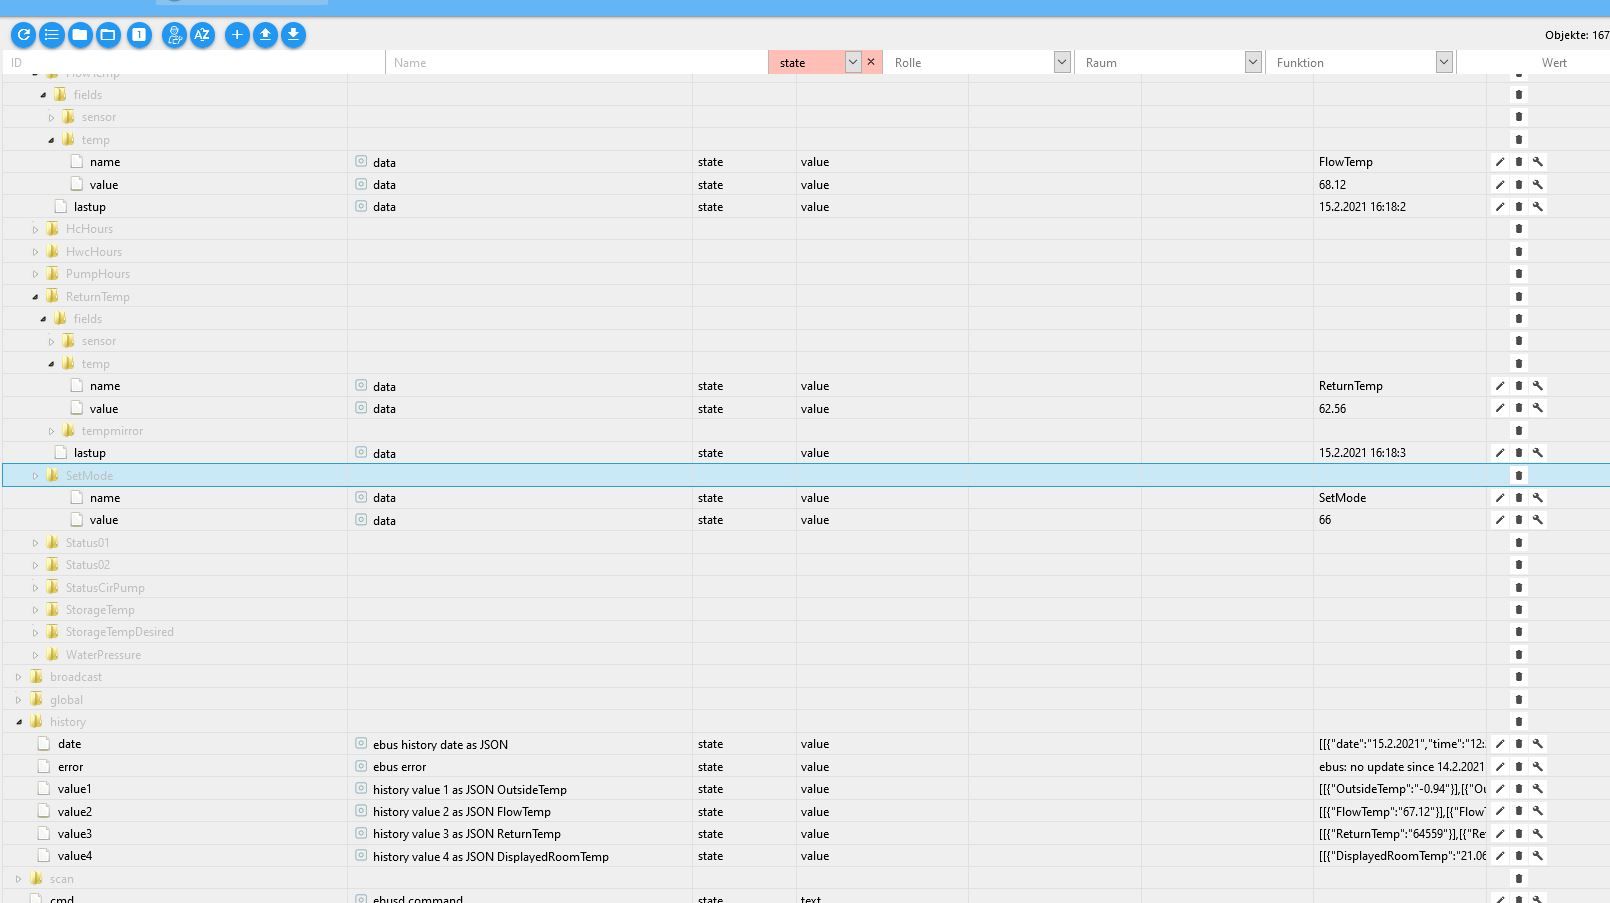The width and height of the screenshot is (1610, 903).
Task: Edit the ReturnTemp name value via pencil
Action: [1499, 386]
